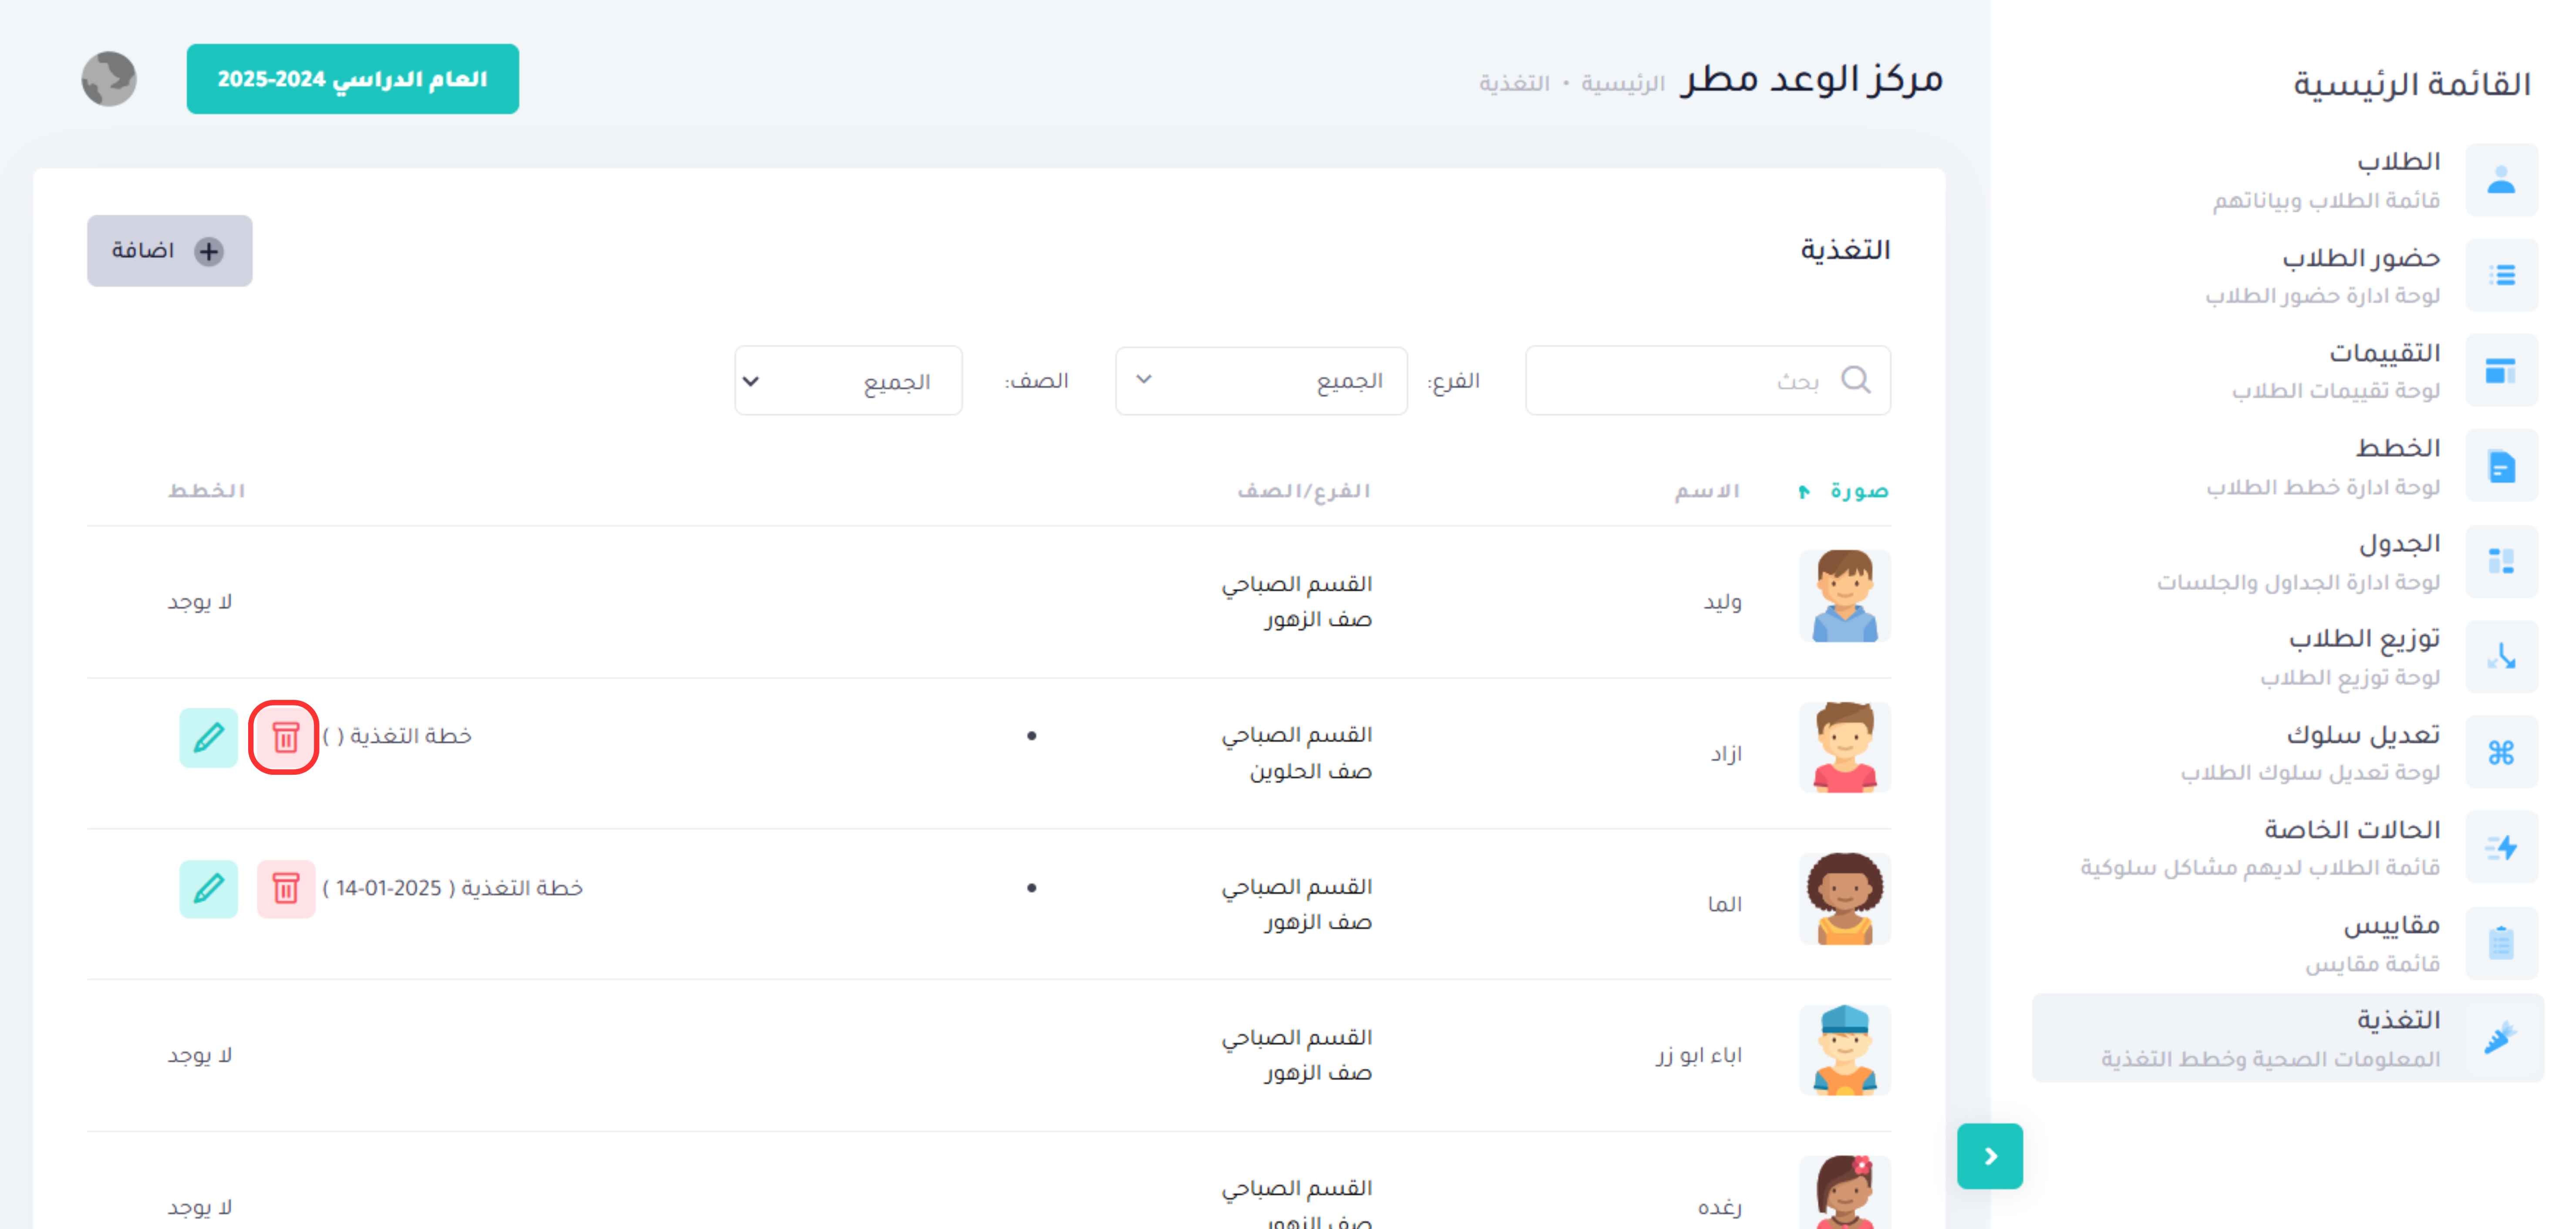The height and width of the screenshot is (1229, 2576).
Task: Click the name رغده
Action: coord(1720,1208)
